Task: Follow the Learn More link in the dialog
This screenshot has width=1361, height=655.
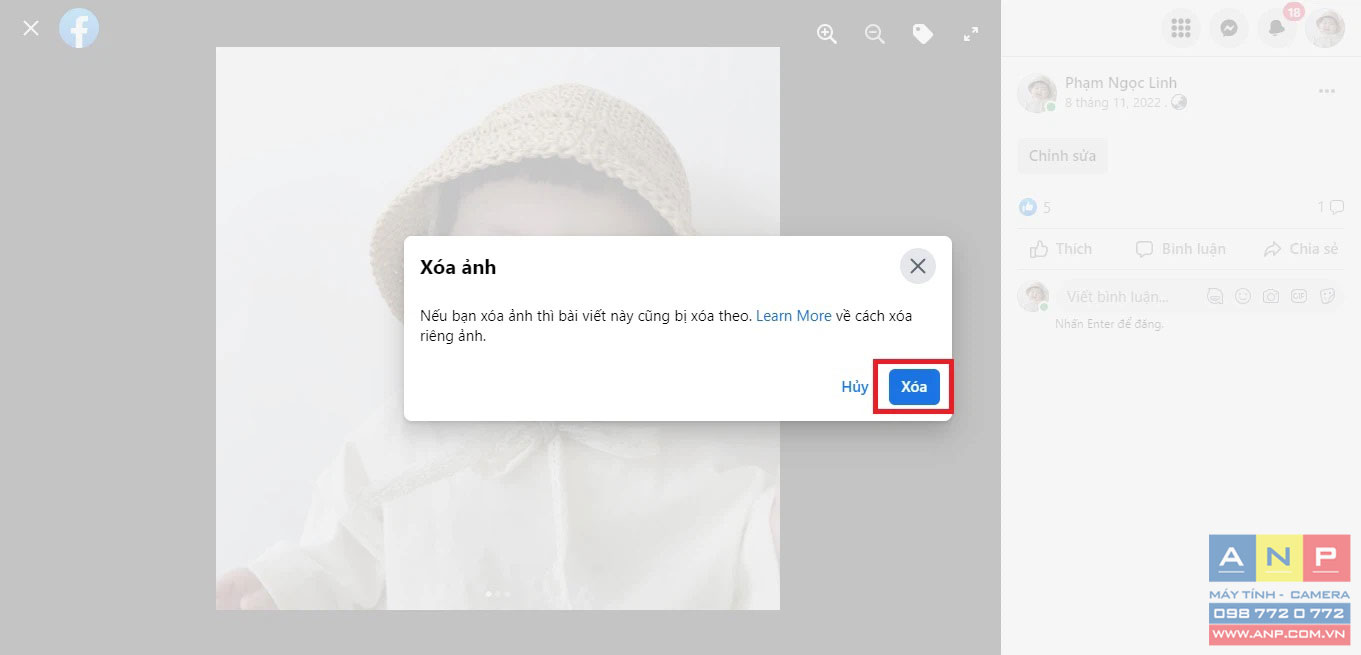Action: [x=794, y=316]
